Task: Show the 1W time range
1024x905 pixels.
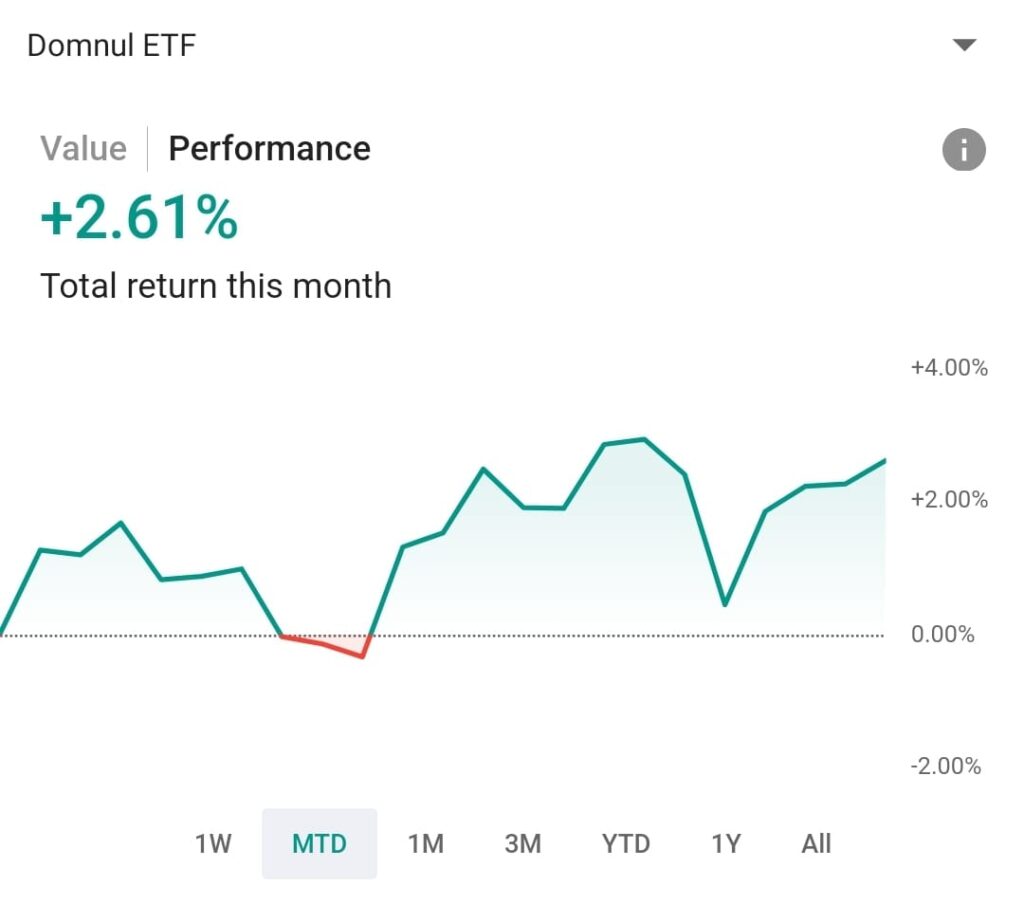Action: click(x=213, y=844)
